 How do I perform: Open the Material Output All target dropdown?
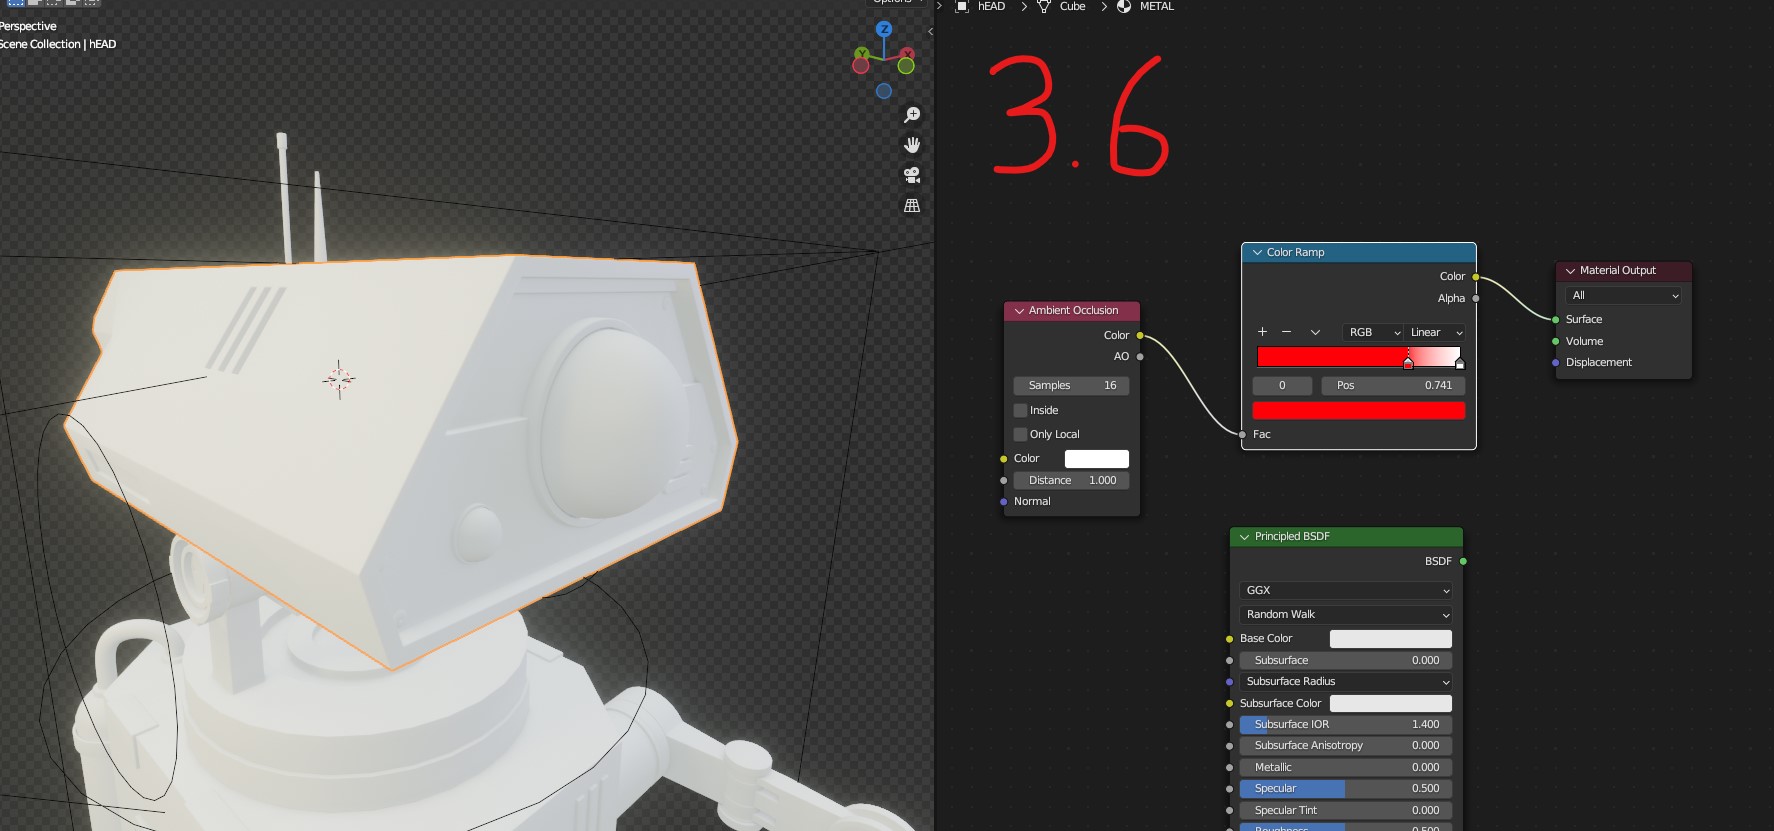[x=1624, y=295]
